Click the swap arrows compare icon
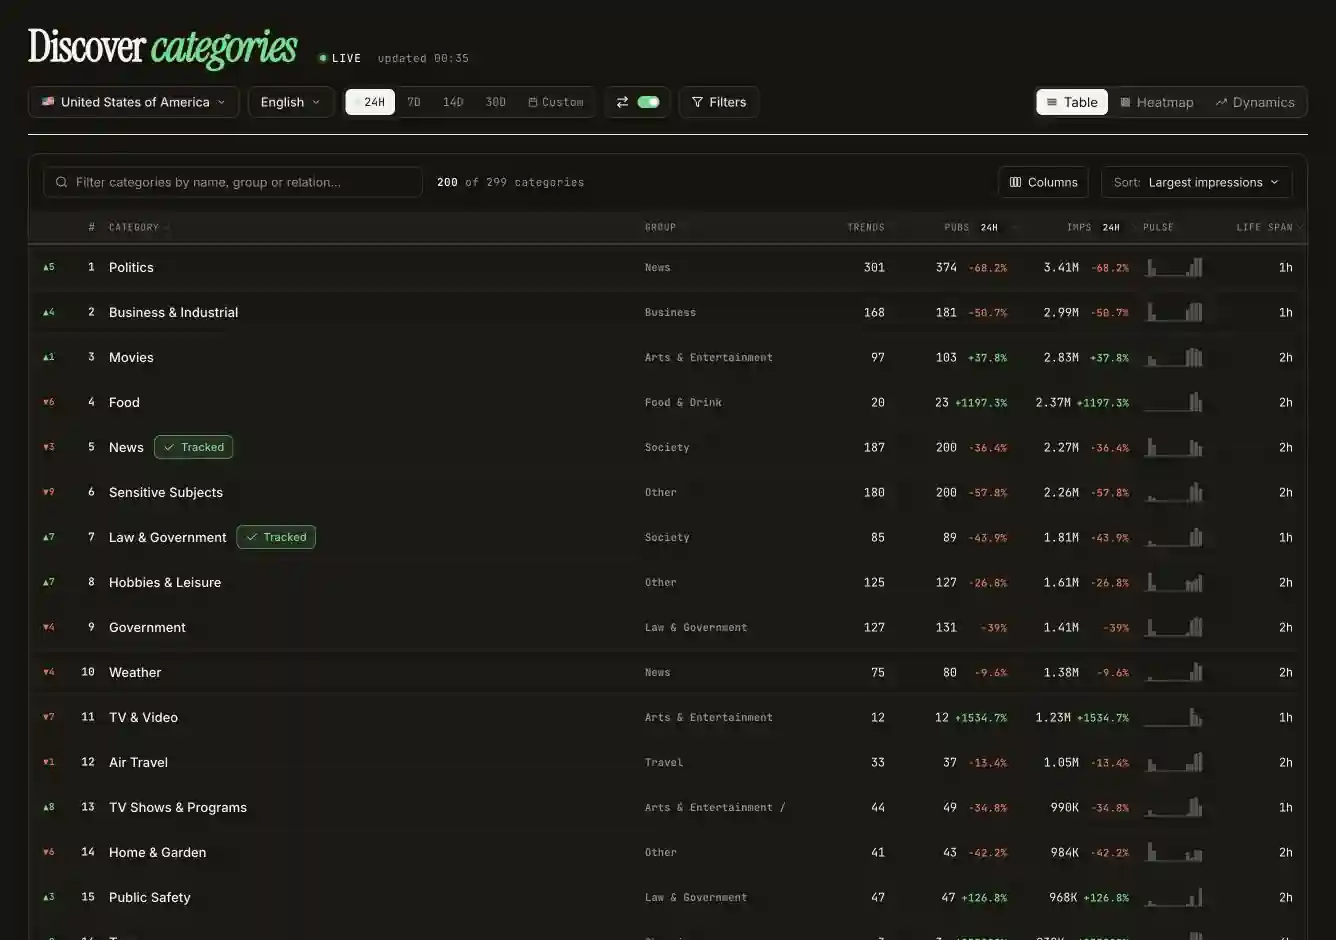 click(622, 102)
